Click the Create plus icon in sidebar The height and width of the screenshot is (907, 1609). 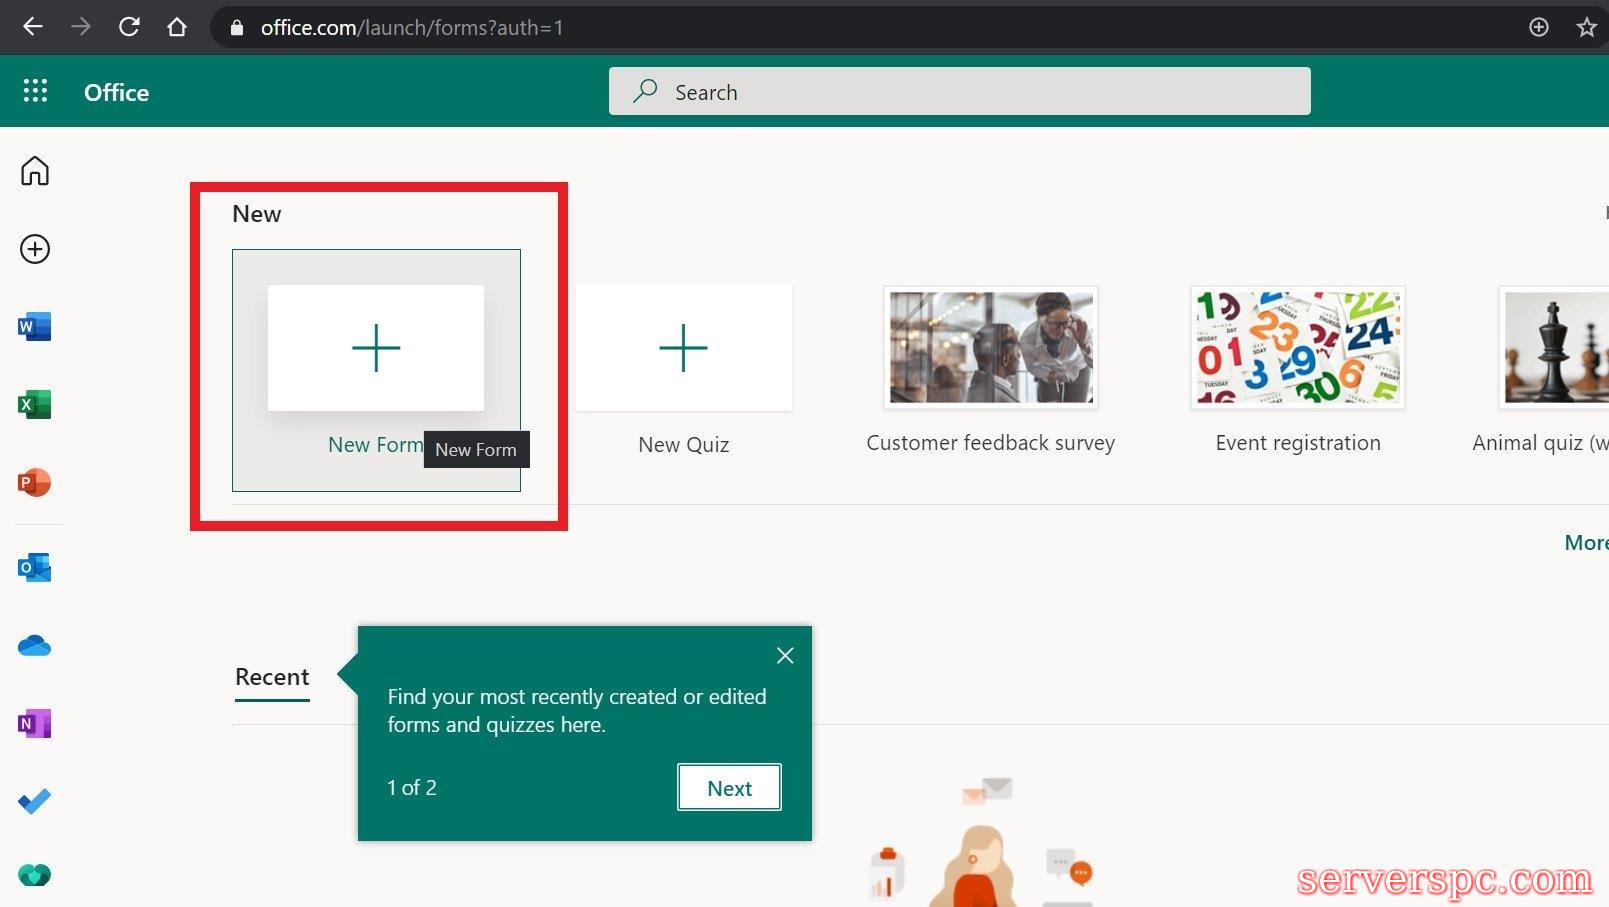[35, 249]
